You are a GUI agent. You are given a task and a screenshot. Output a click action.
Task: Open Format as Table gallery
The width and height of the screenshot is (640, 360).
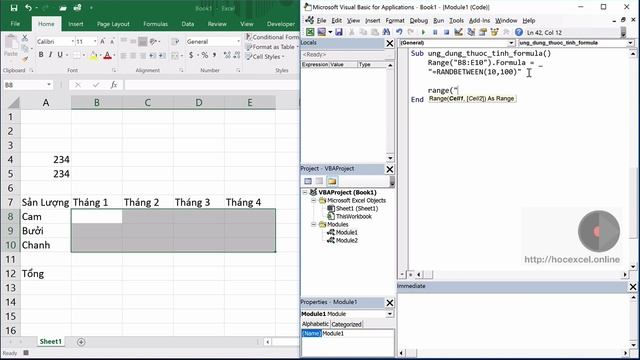271,47
